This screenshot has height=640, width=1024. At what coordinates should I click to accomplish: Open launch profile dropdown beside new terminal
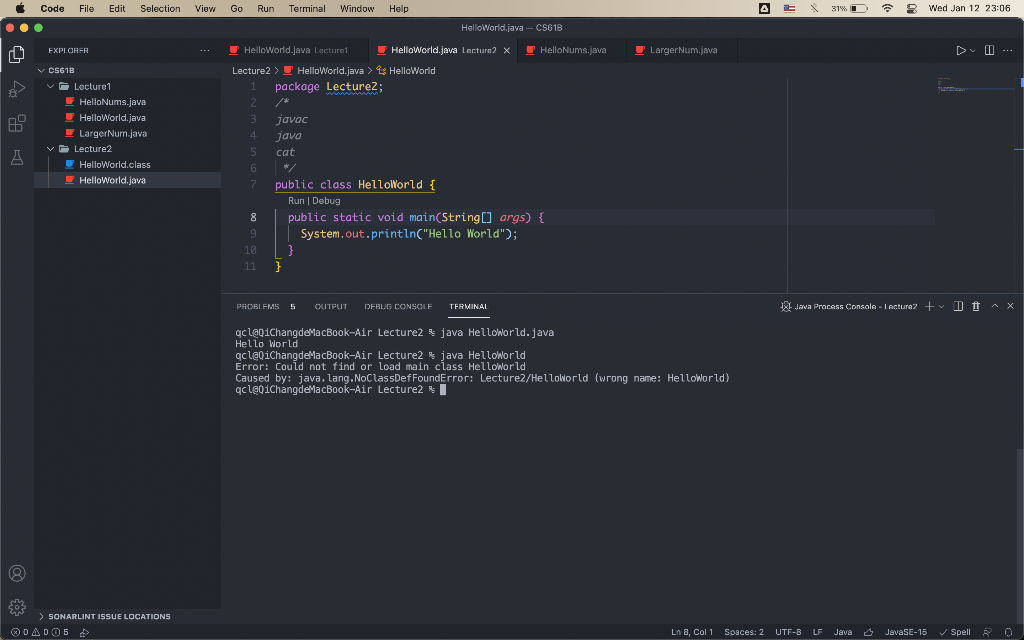click(x=941, y=306)
